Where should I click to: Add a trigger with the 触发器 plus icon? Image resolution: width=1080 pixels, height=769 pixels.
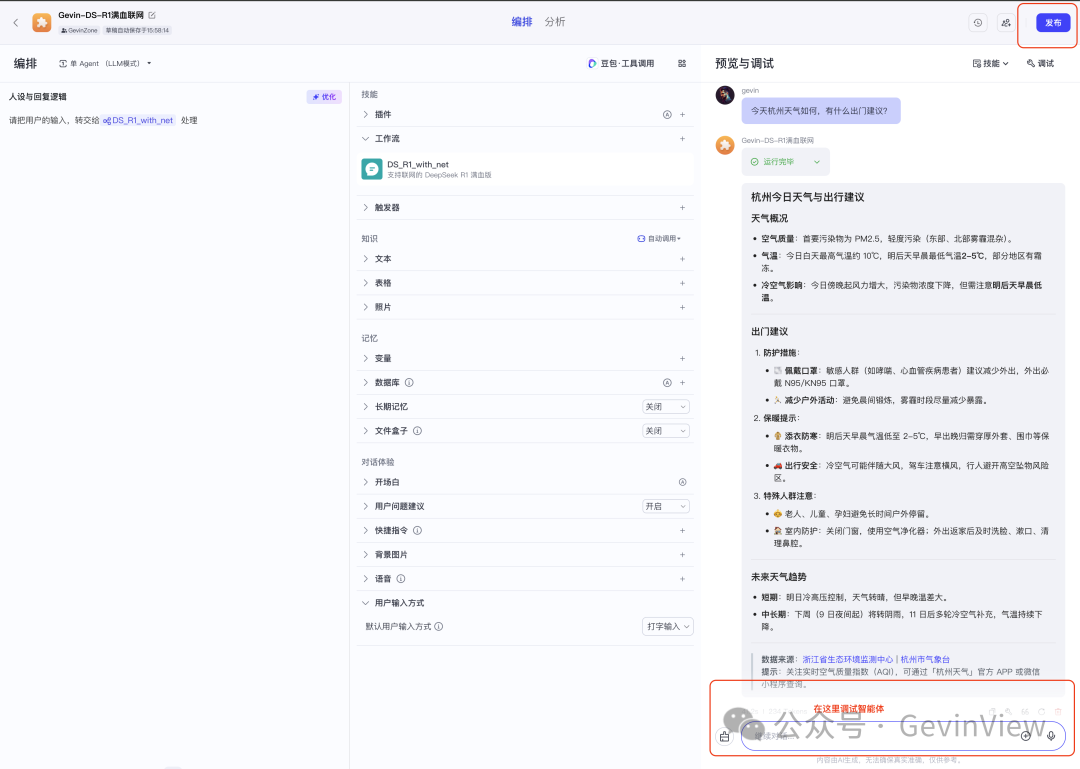(x=683, y=207)
